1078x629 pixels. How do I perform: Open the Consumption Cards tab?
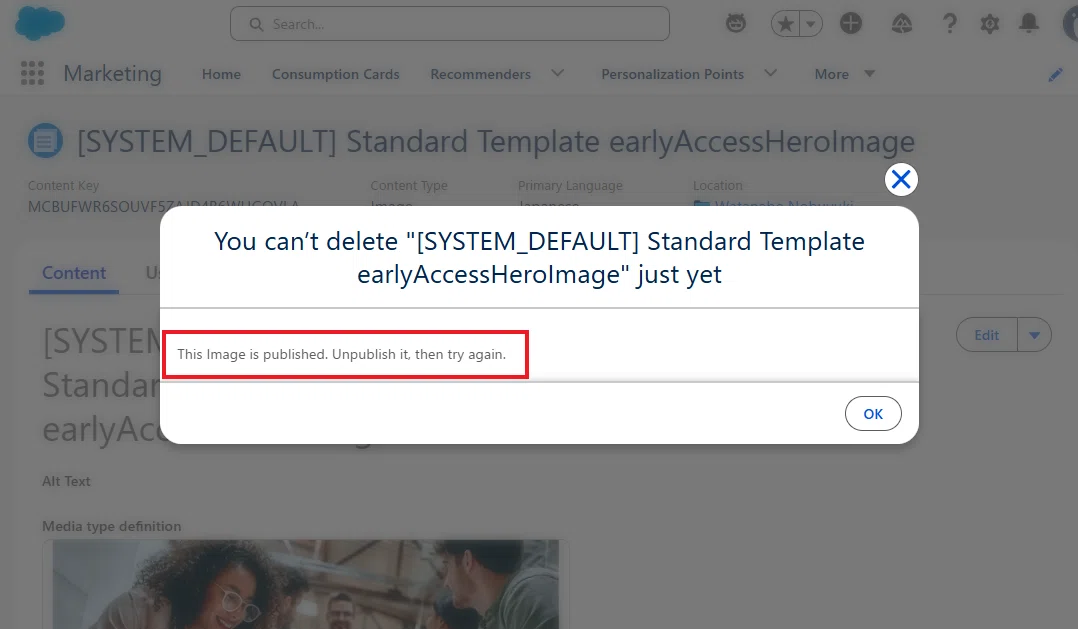336,74
